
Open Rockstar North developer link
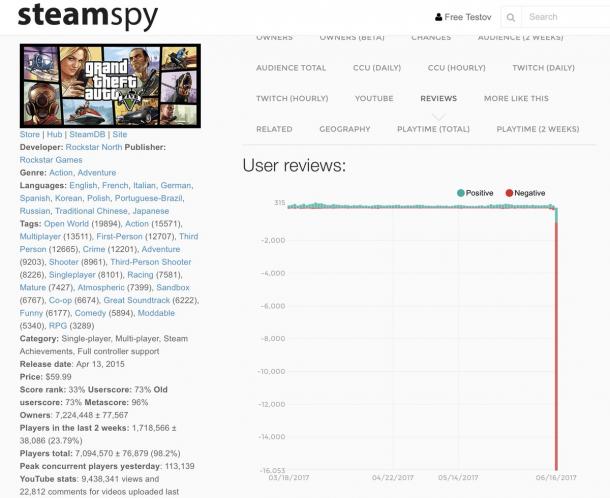[94, 147]
